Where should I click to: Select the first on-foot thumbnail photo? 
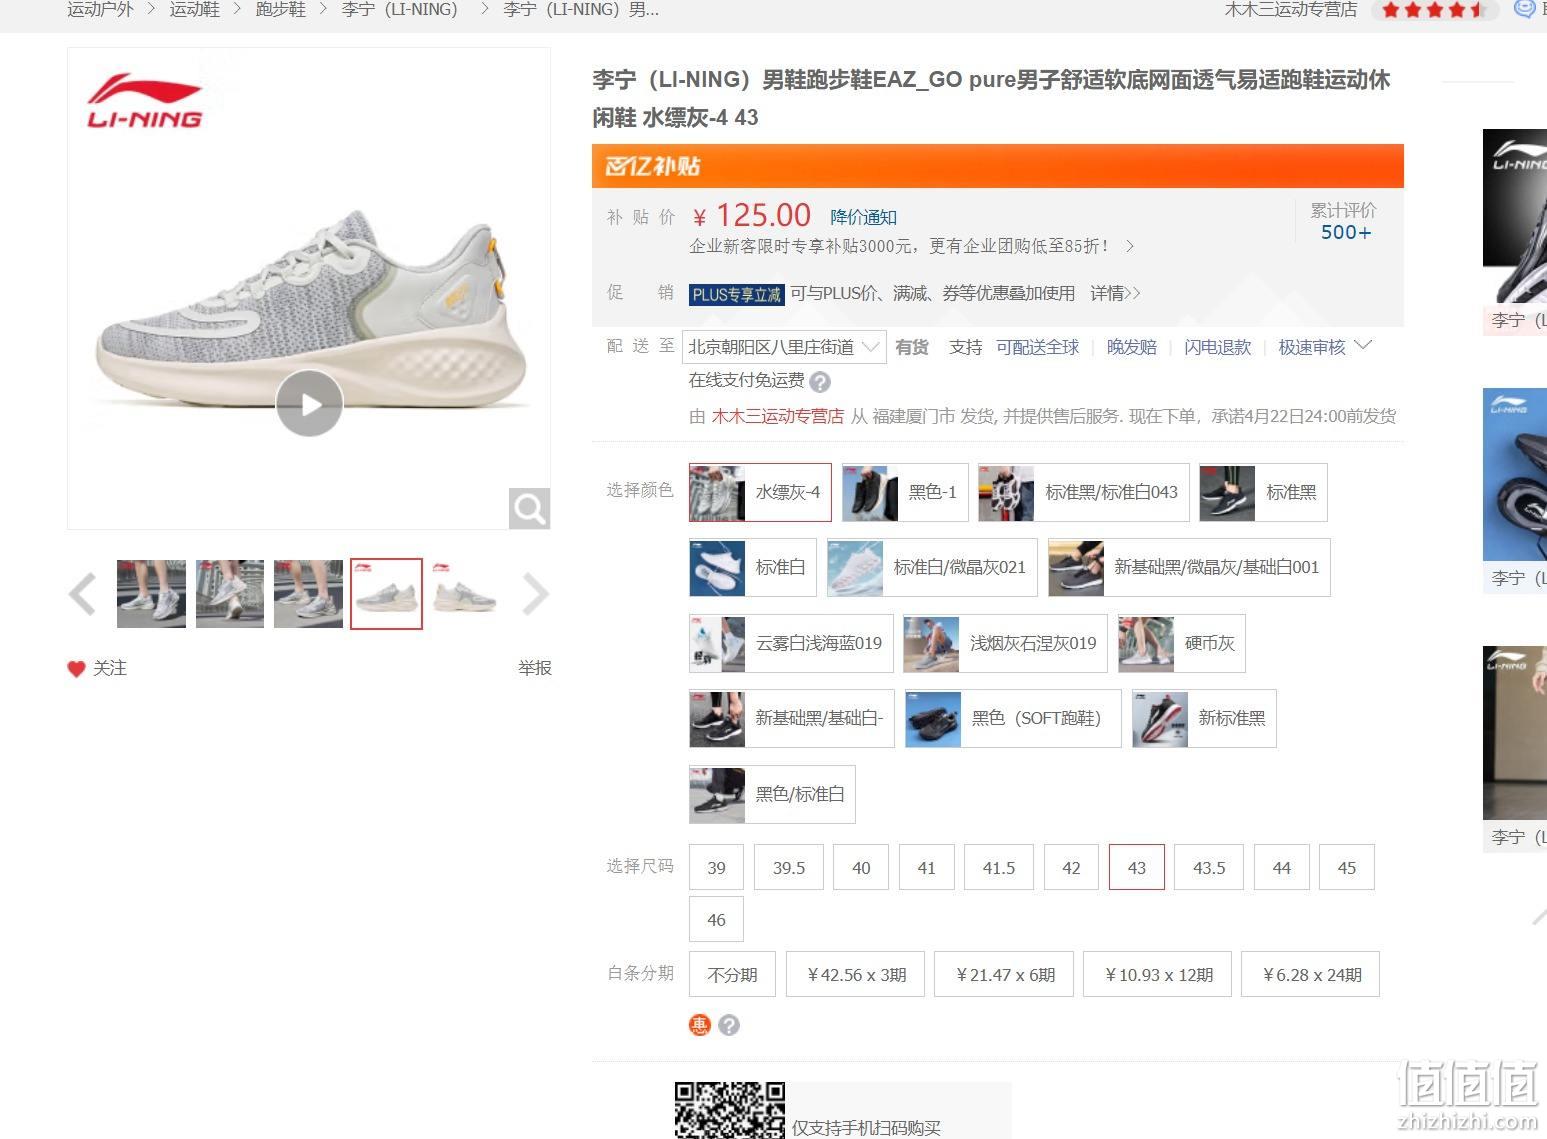coord(151,594)
